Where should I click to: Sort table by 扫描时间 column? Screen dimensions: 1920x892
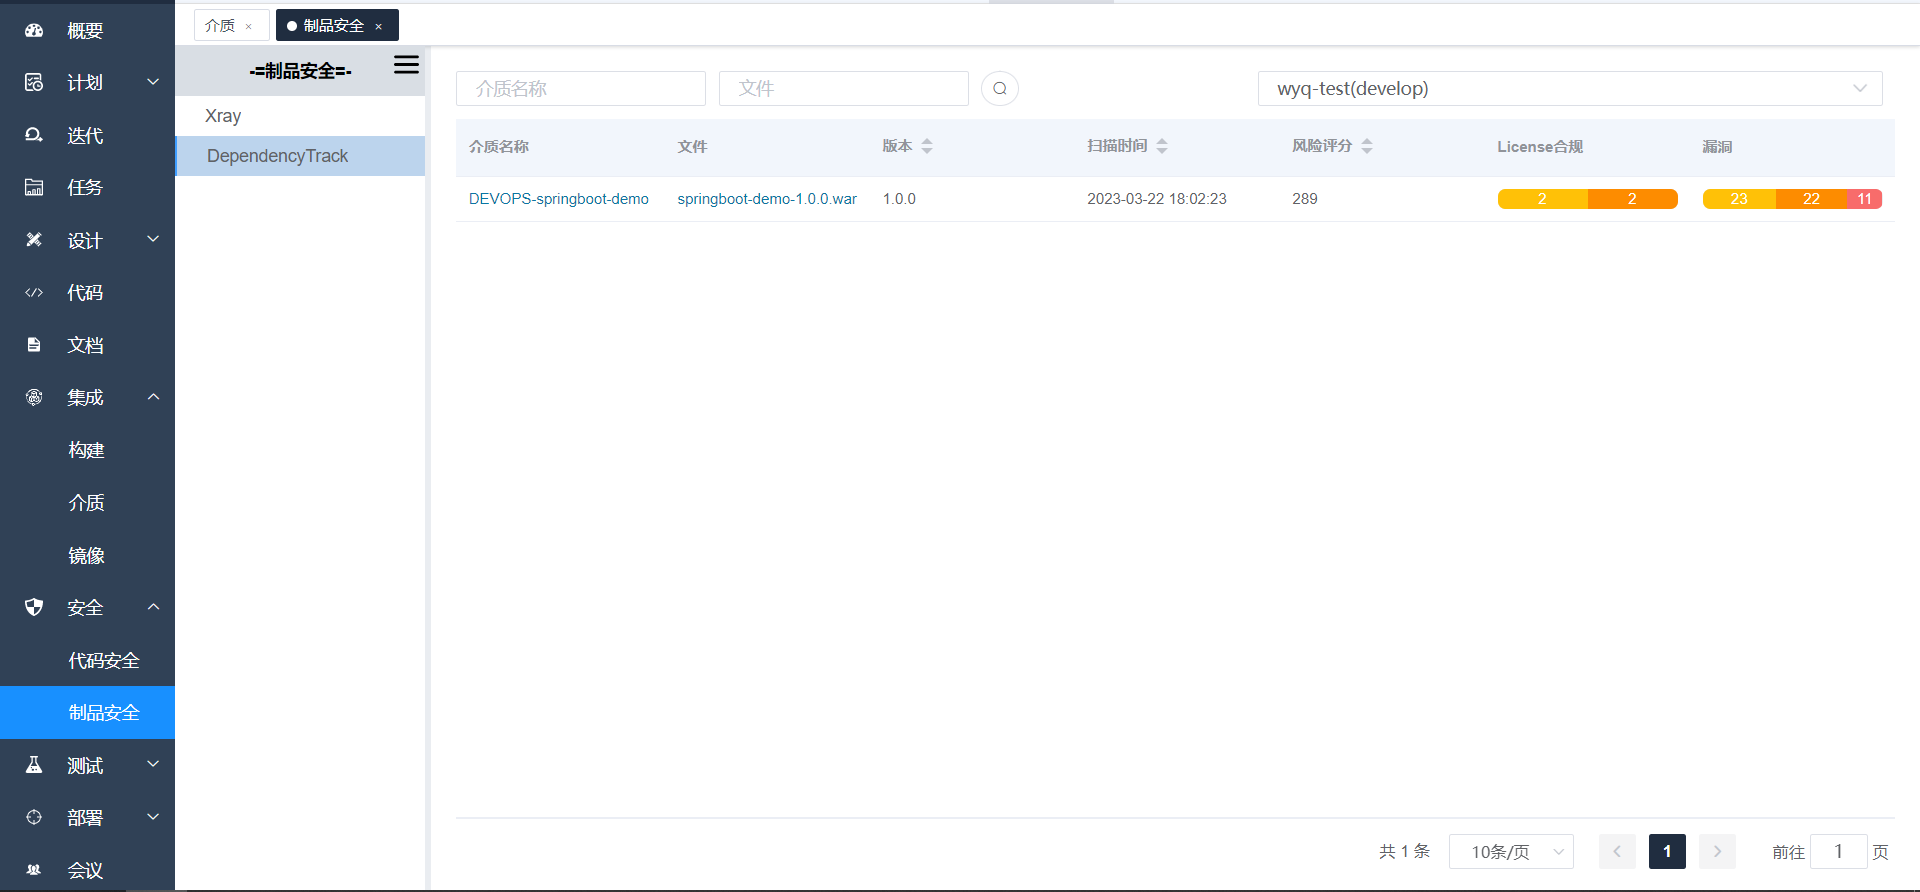[1161, 146]
